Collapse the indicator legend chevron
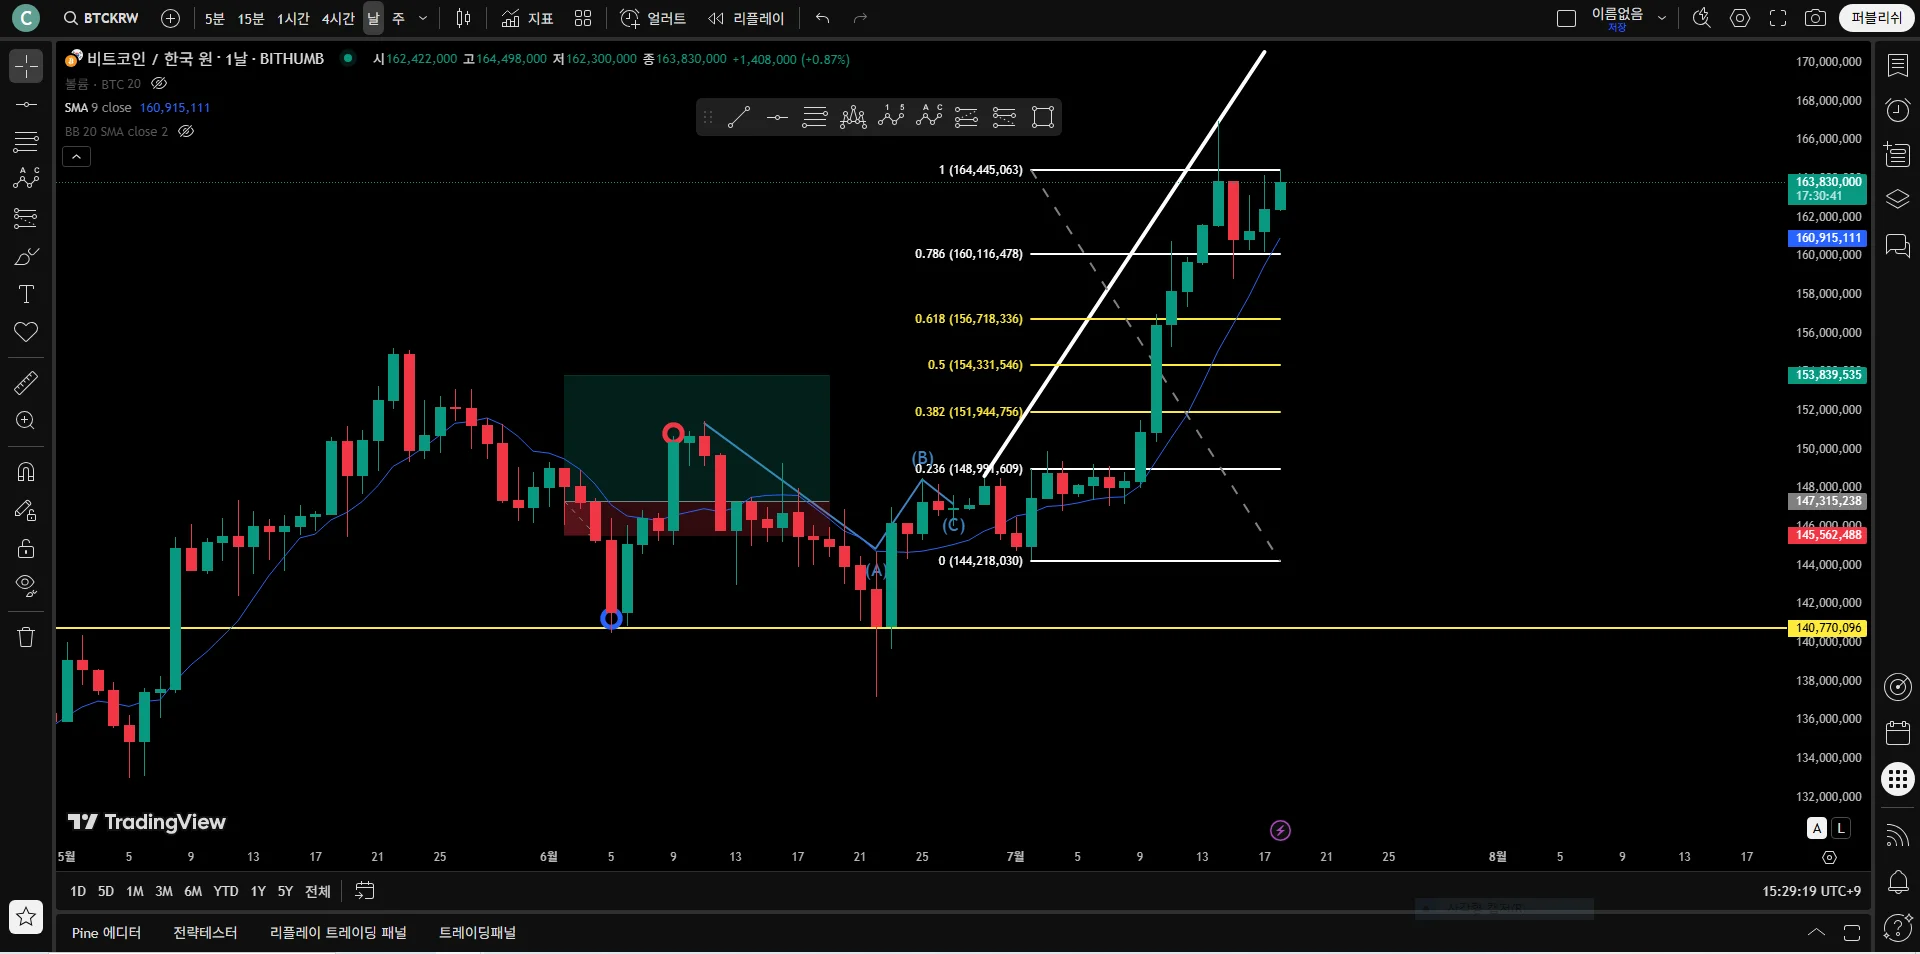 (77, 156)
